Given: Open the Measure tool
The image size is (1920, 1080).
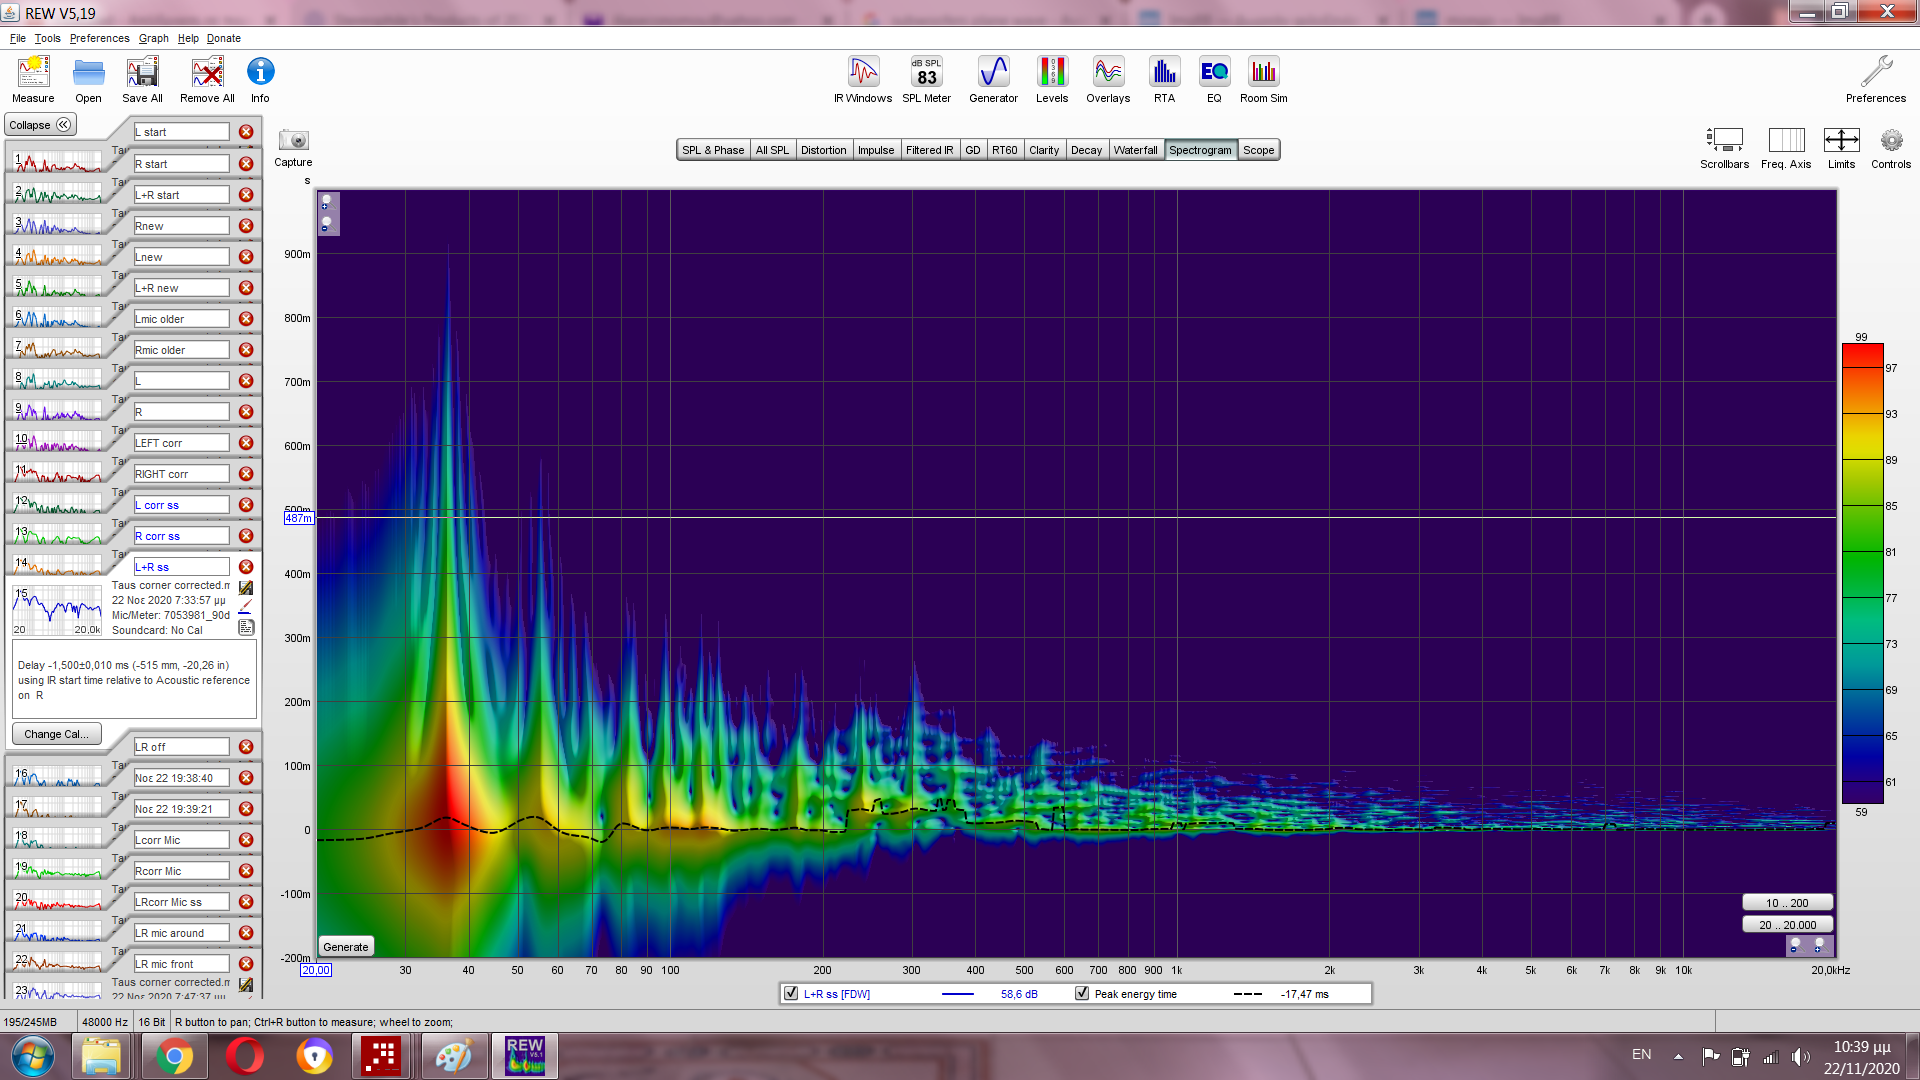Looking at the screenshot, I should tap(33, 80).
